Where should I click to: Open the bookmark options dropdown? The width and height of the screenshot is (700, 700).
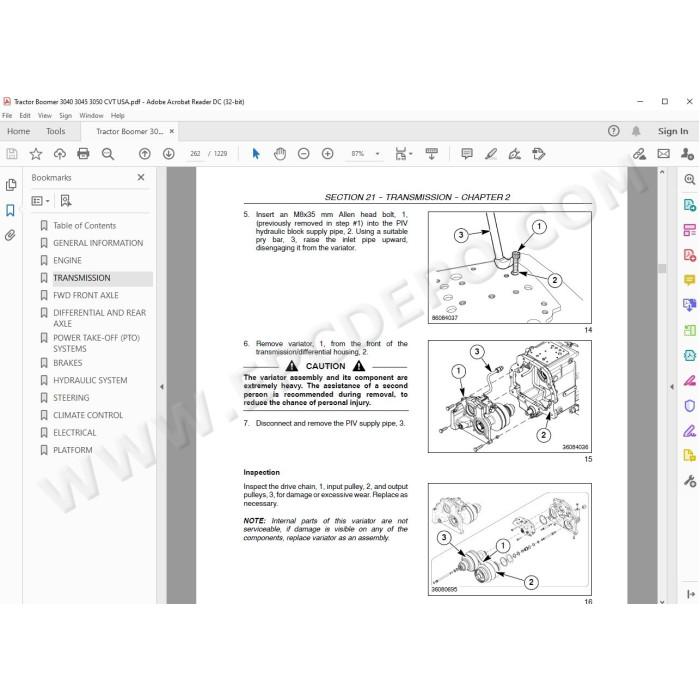(x=40, y=201)
